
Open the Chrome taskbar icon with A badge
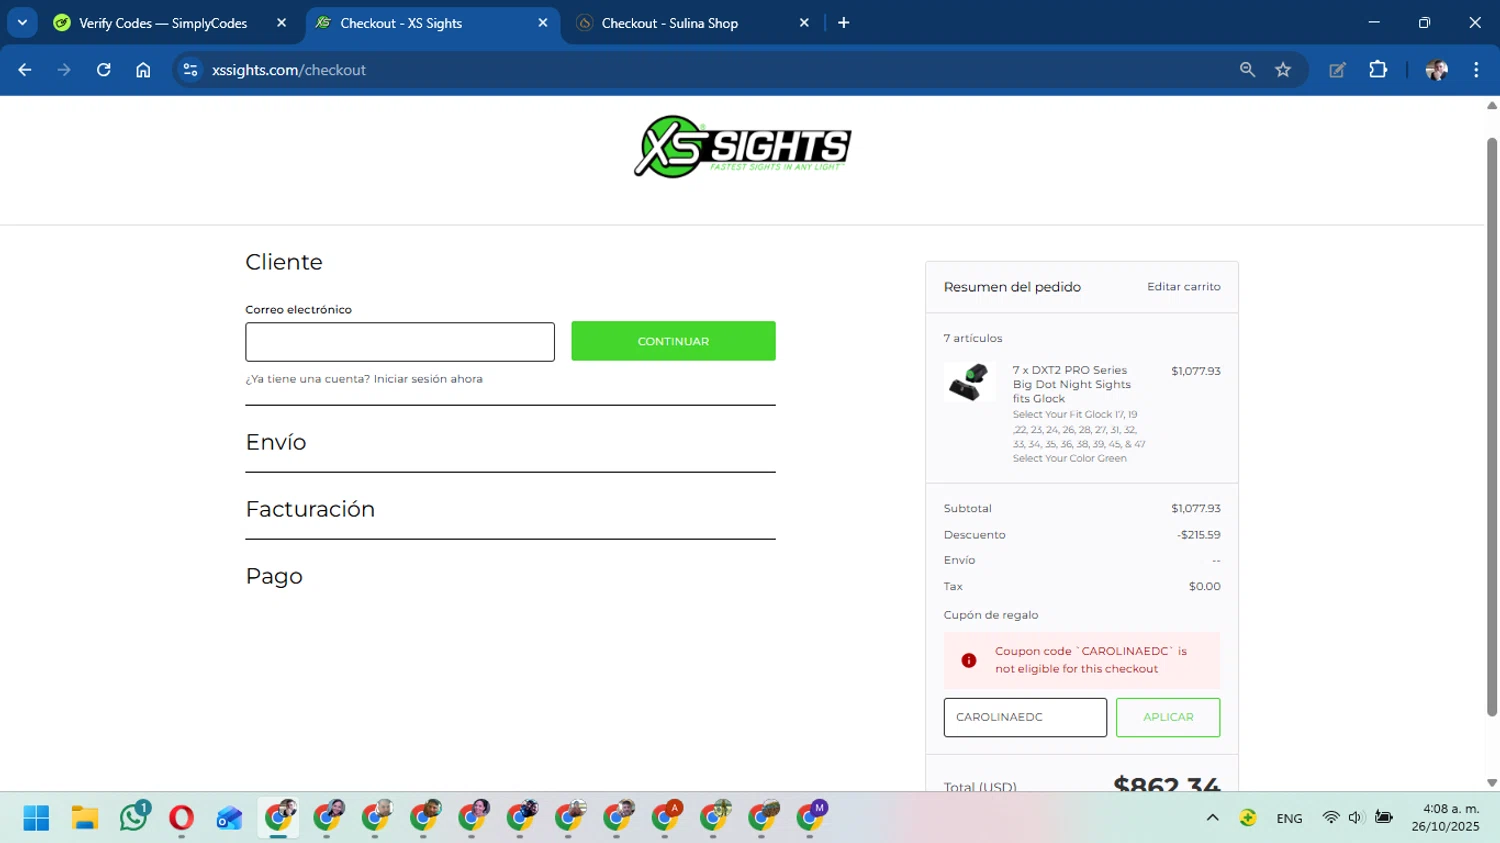[666, 817]
